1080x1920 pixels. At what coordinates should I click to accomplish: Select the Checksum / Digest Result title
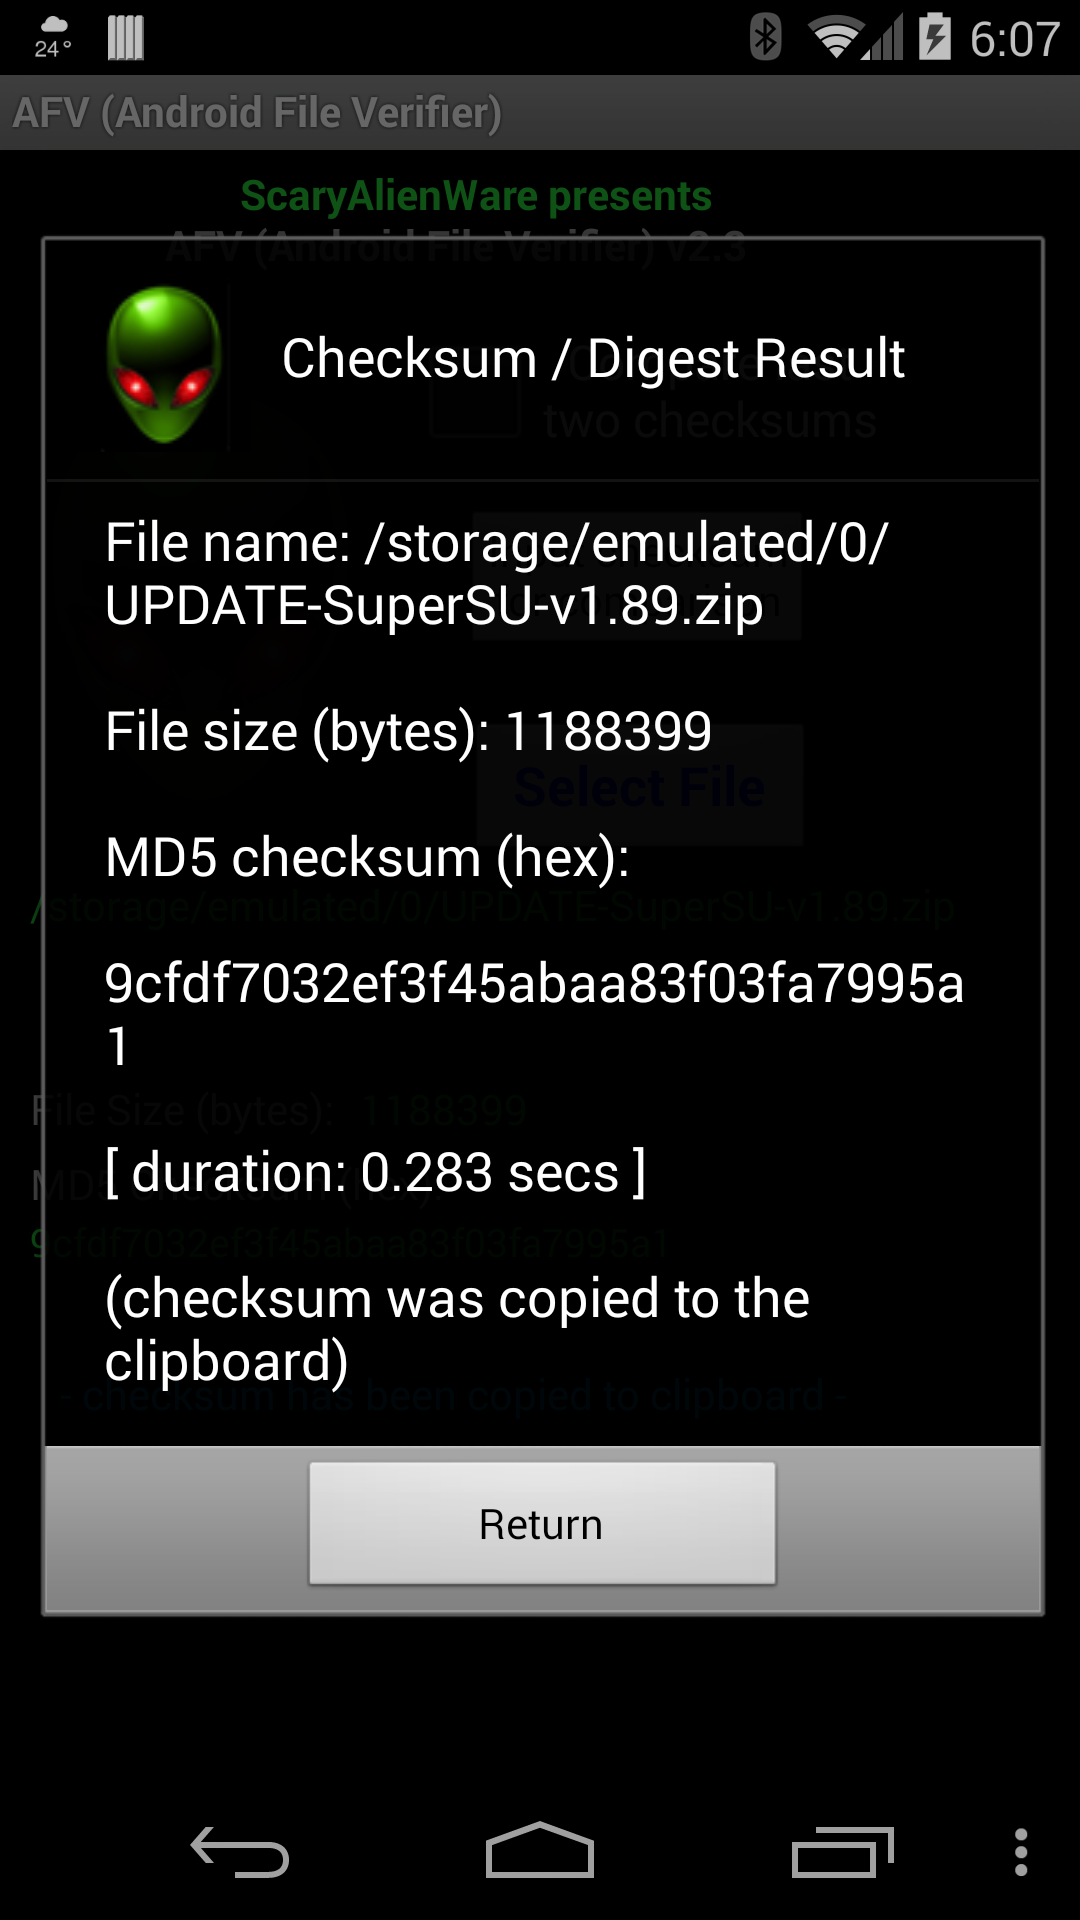pos(593,358)
